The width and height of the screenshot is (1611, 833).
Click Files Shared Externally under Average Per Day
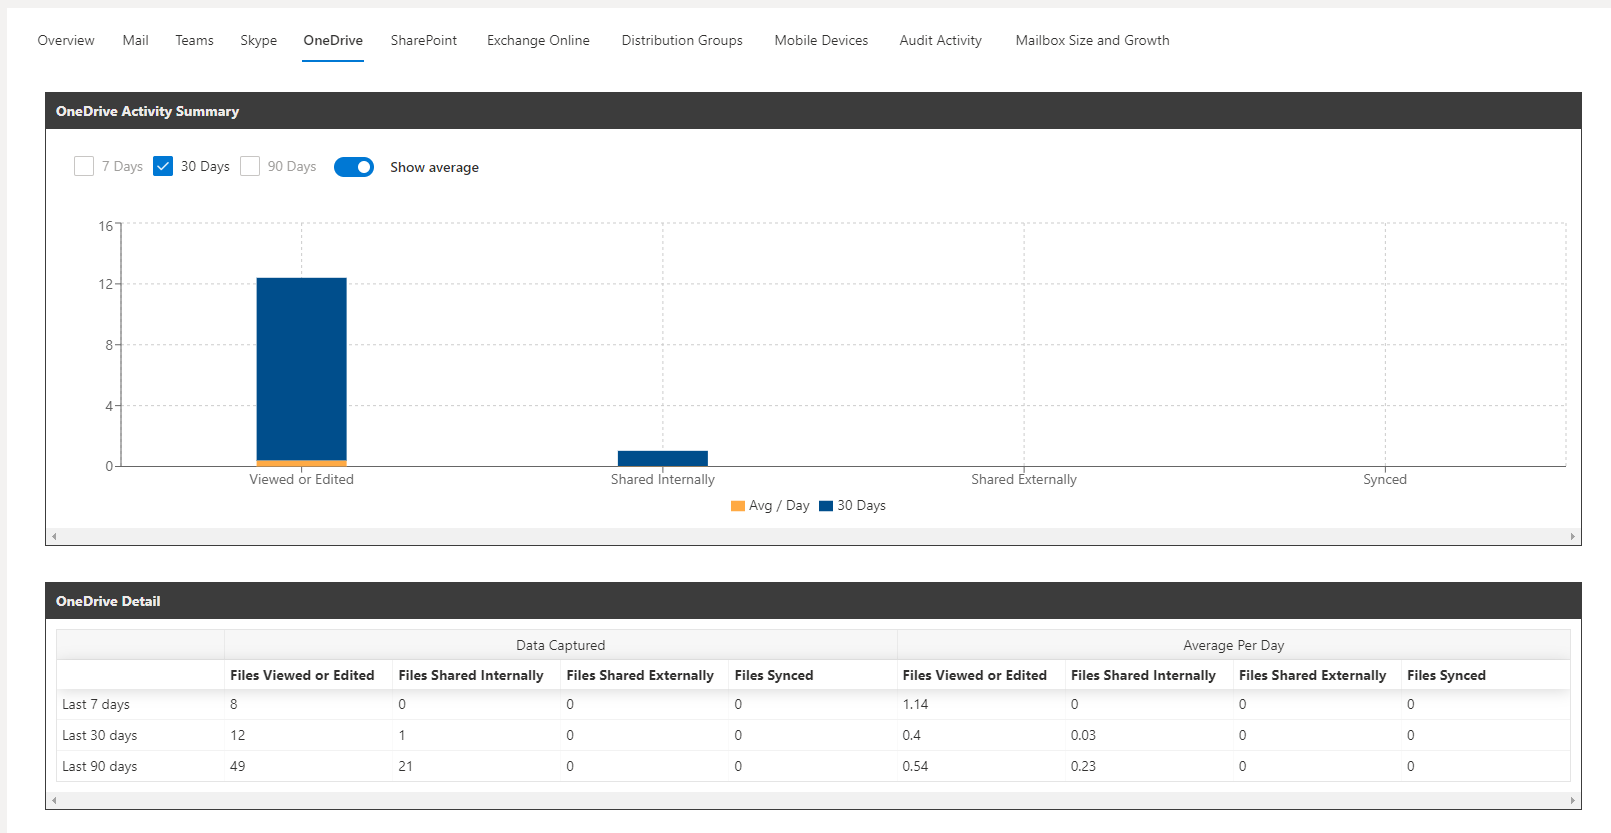tap(1312, 675)
